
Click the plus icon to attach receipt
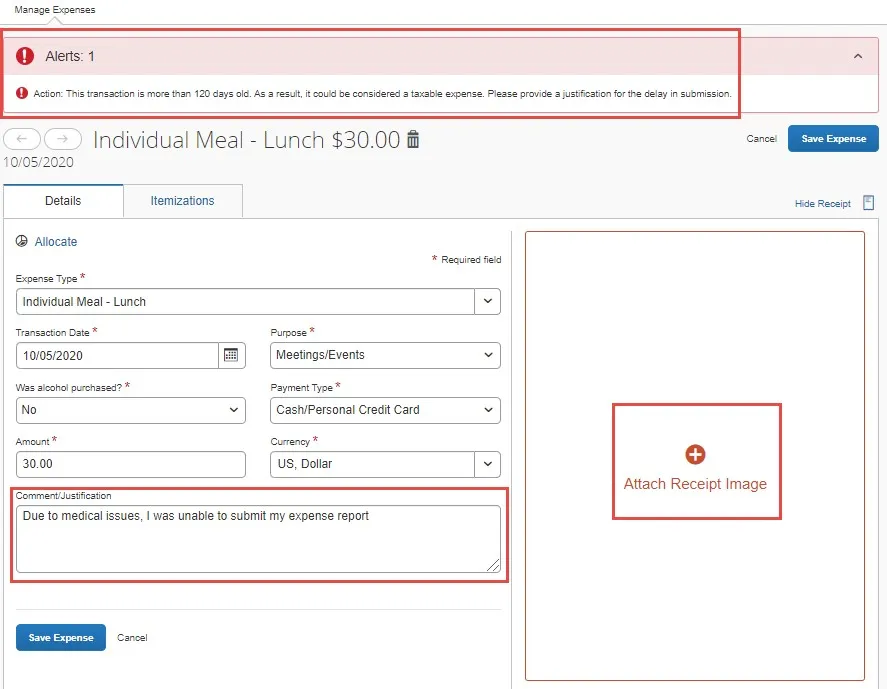(x=695, y=454)
